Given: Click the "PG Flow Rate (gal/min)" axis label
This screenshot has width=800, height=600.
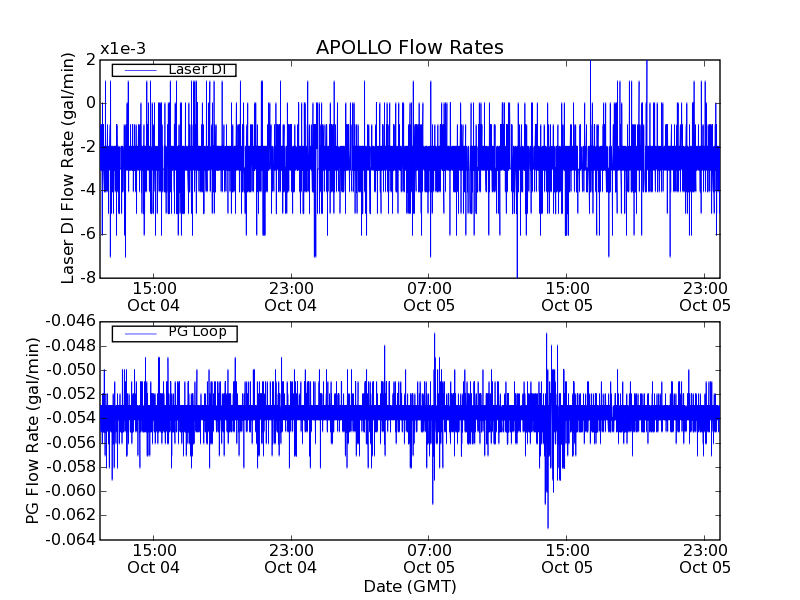Looking at the screenshot, I should pyautogui.click(x=32, y=431).
